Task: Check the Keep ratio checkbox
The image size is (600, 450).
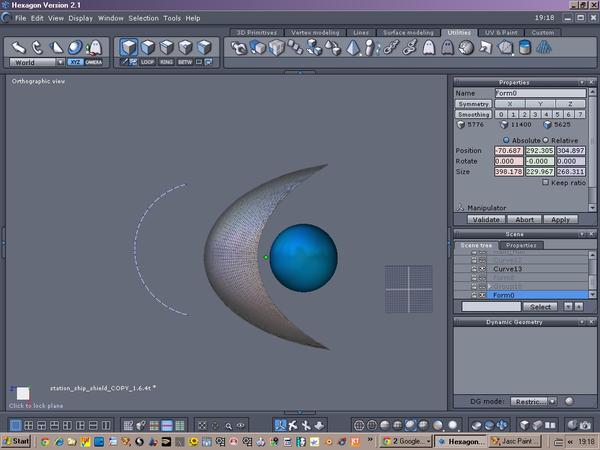Action: (x=546, y=183)
